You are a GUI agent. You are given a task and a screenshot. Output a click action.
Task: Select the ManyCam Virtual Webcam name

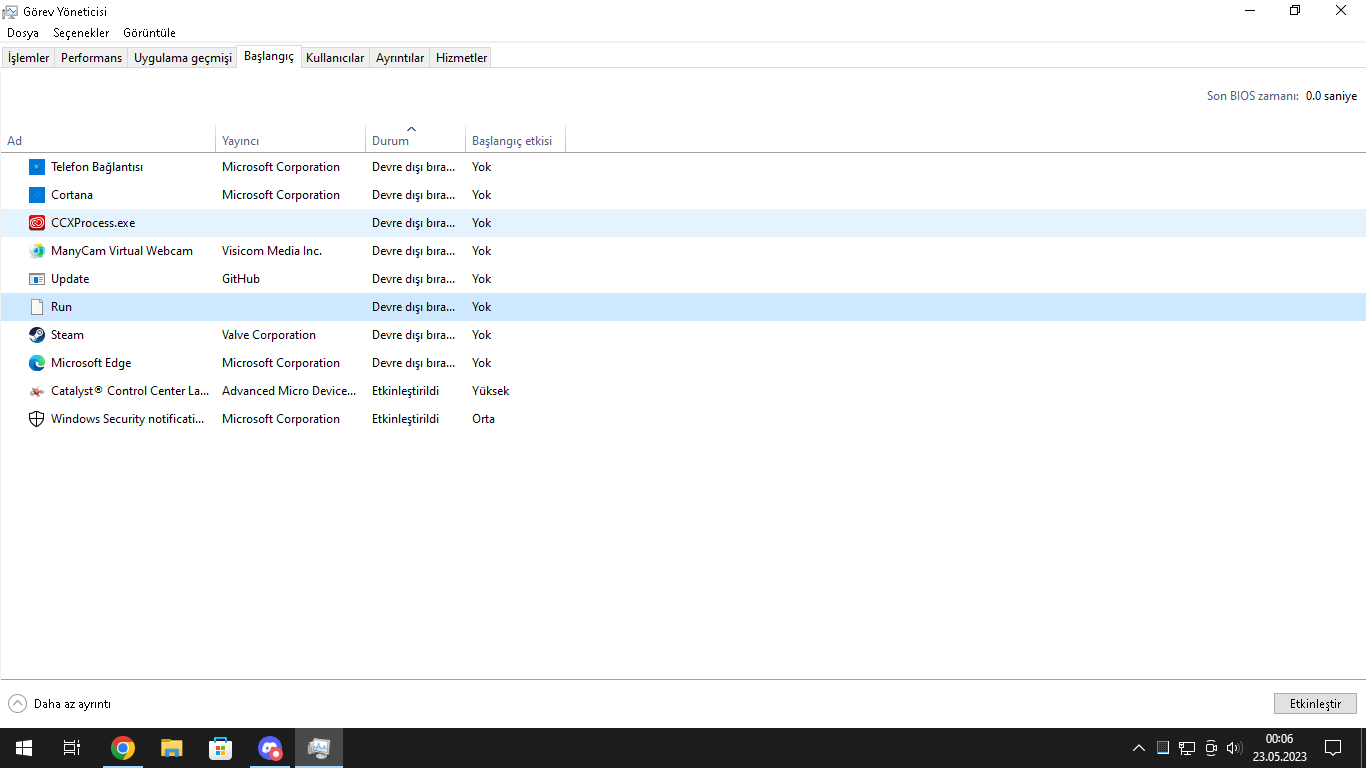[x=122, y=251]
